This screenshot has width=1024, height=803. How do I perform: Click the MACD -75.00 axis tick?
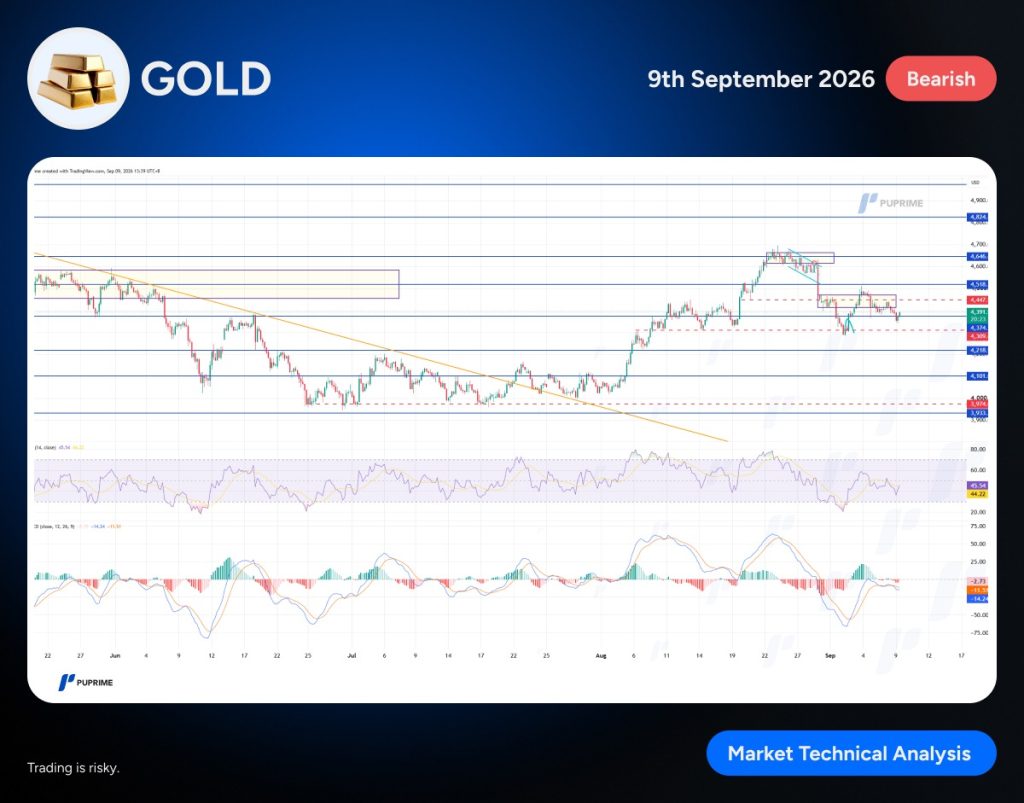tap(978, 633)
